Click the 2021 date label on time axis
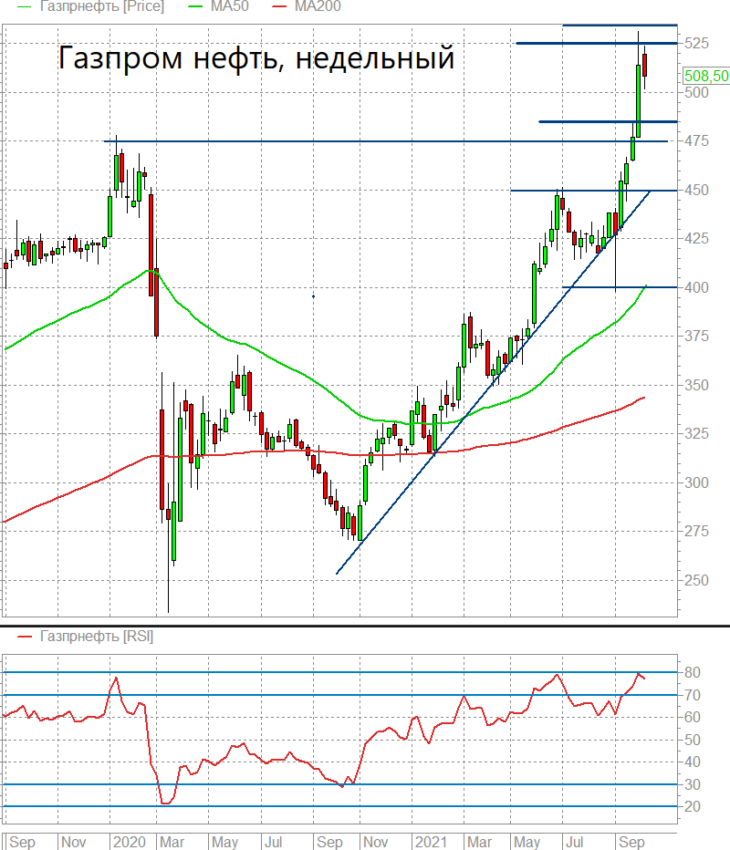Screen dimensions: 730x850 pyautogui.click(x=431, y=842)
